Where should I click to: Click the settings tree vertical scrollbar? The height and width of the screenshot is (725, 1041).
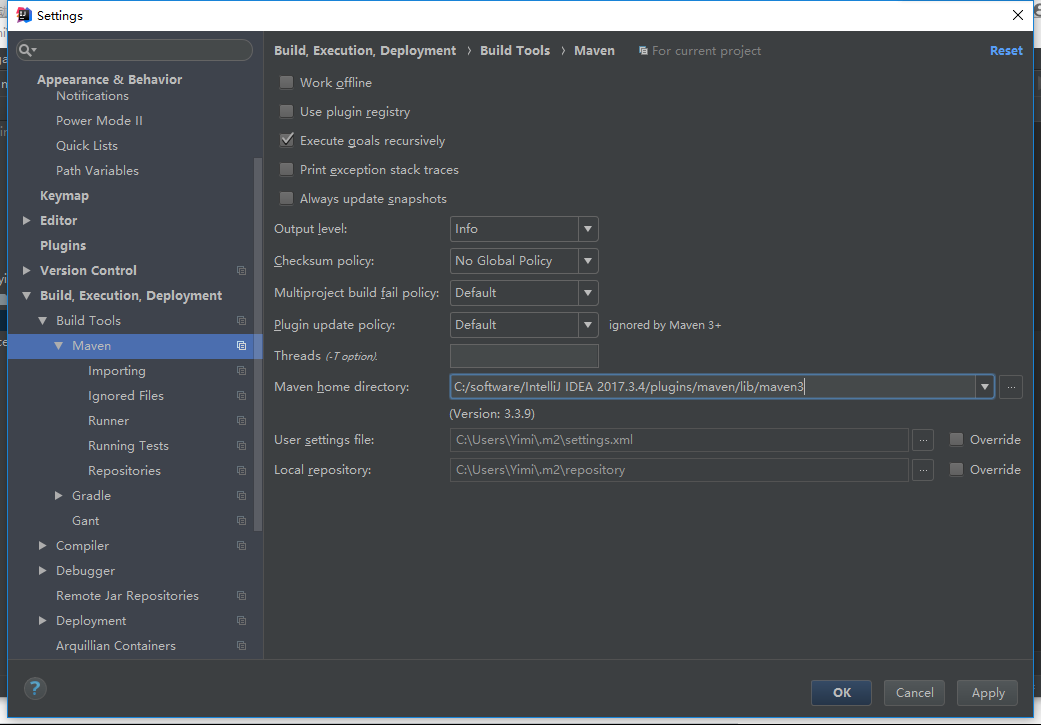coord(259,345)
